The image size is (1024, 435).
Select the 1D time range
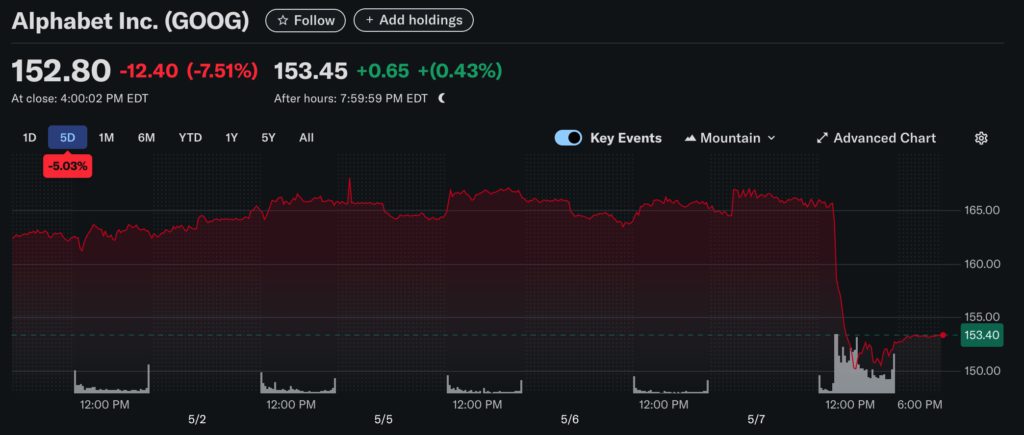[x=29, y=138]
